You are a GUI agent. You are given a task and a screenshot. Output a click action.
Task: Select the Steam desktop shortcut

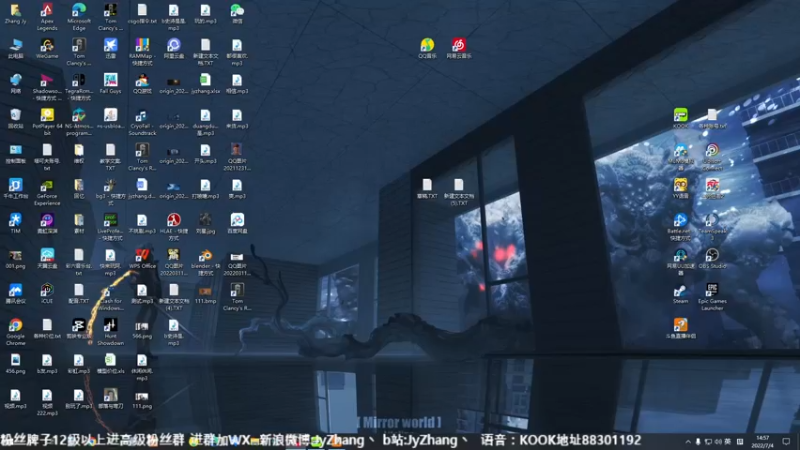pyautogui.click(x=680, y=294)
